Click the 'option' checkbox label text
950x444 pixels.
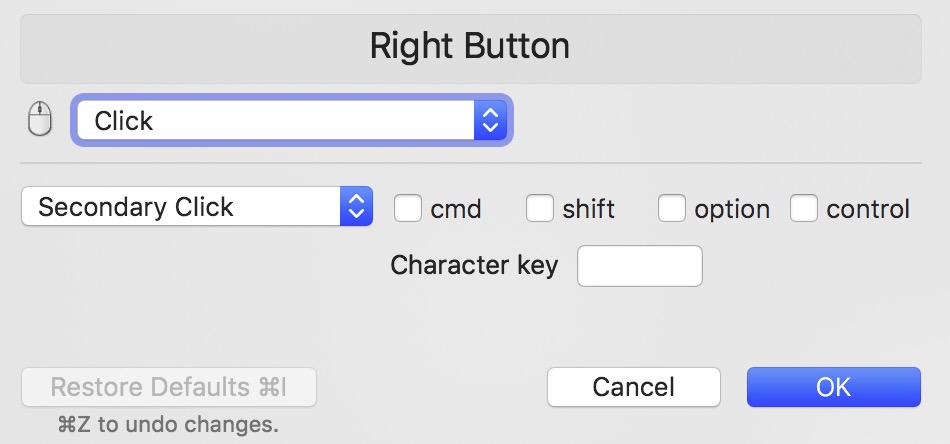point(732,209)
